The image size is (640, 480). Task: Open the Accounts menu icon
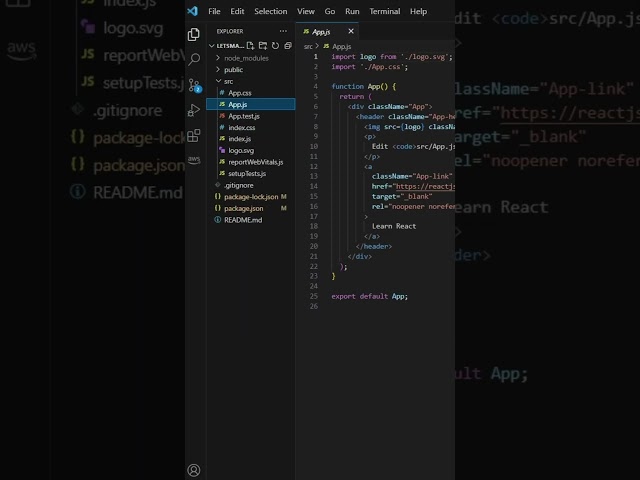point(193,470)
